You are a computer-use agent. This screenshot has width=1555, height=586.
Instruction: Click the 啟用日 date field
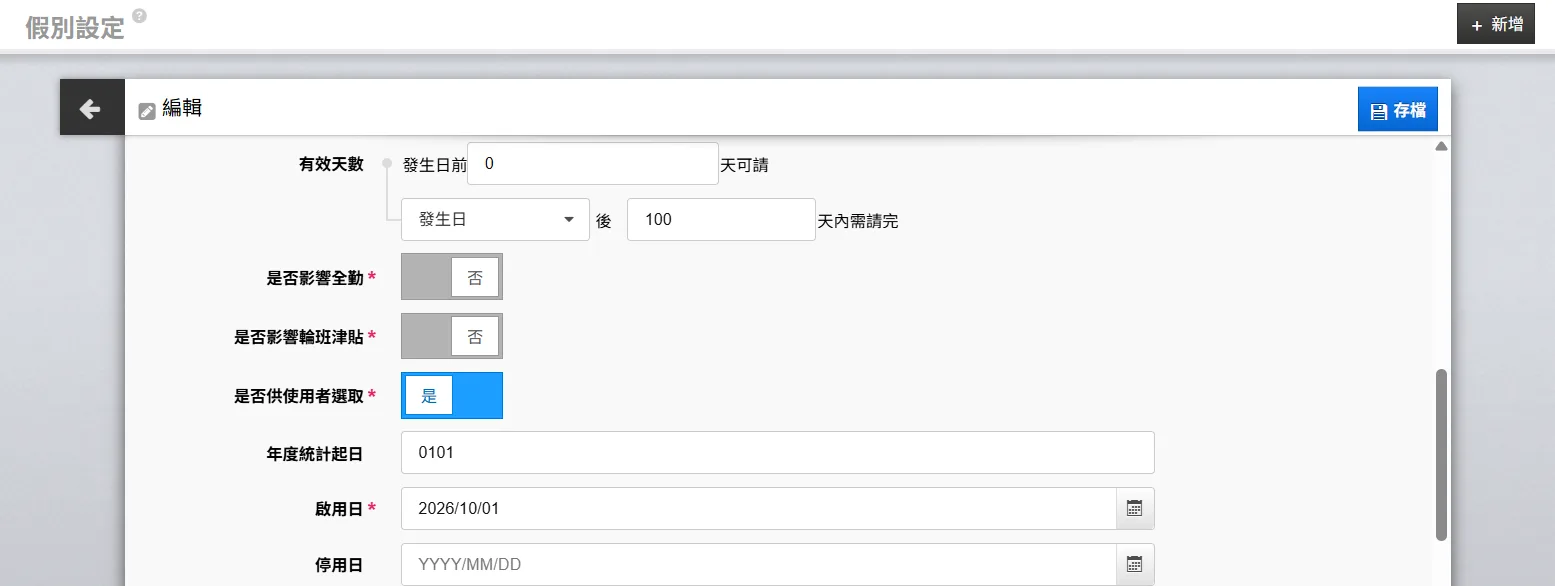point(758,508)
